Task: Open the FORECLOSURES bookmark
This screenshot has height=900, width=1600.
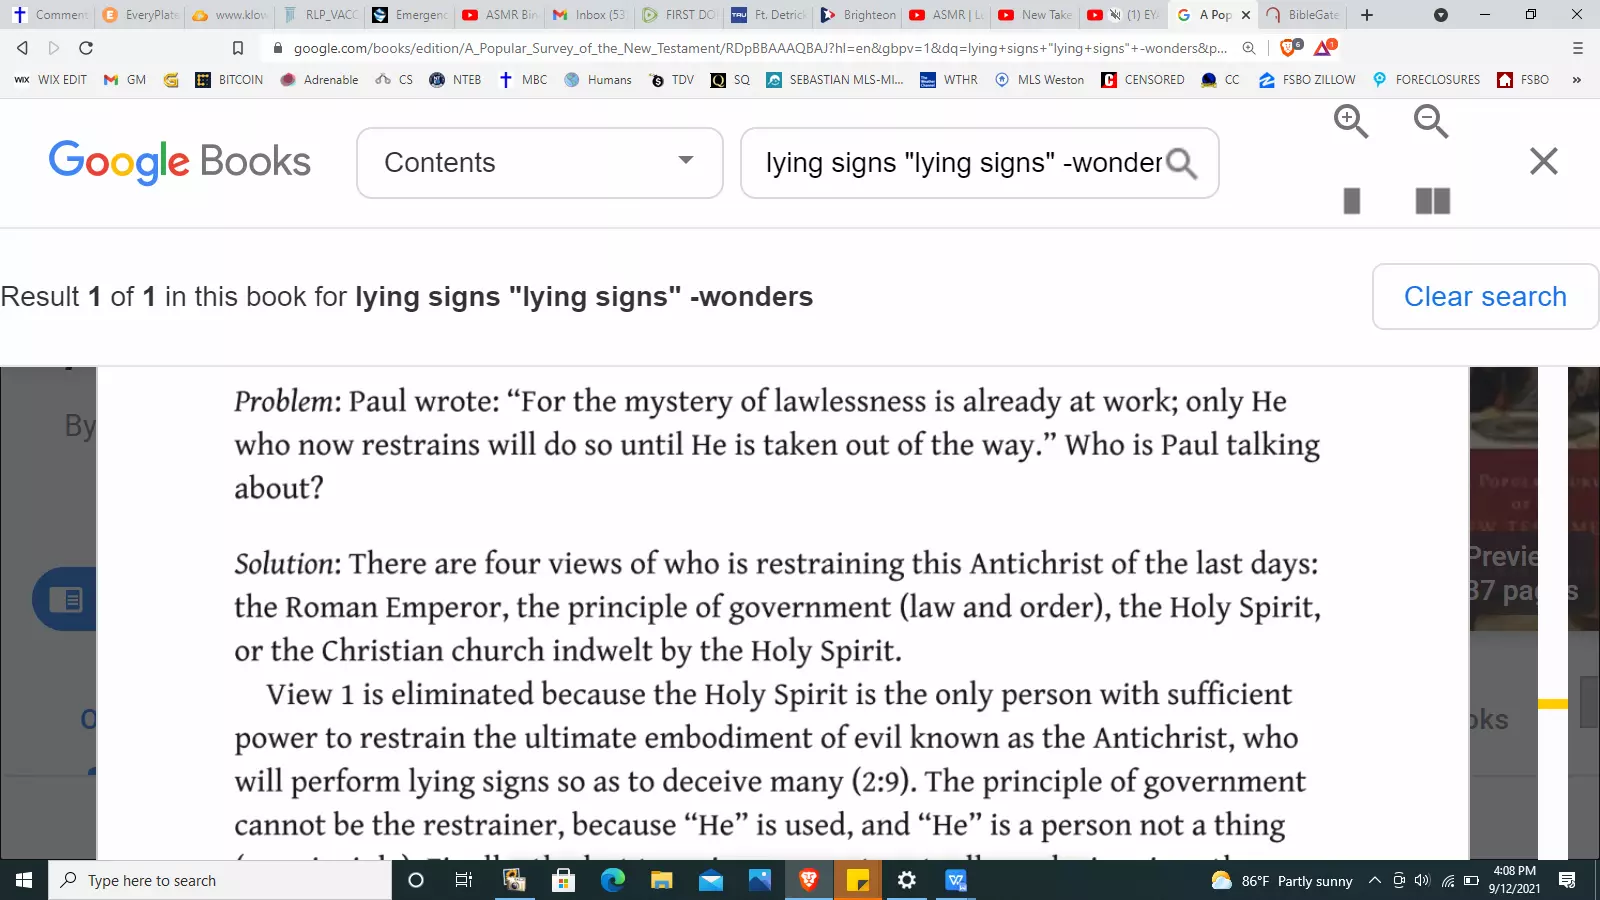Action: [1425, 80]
